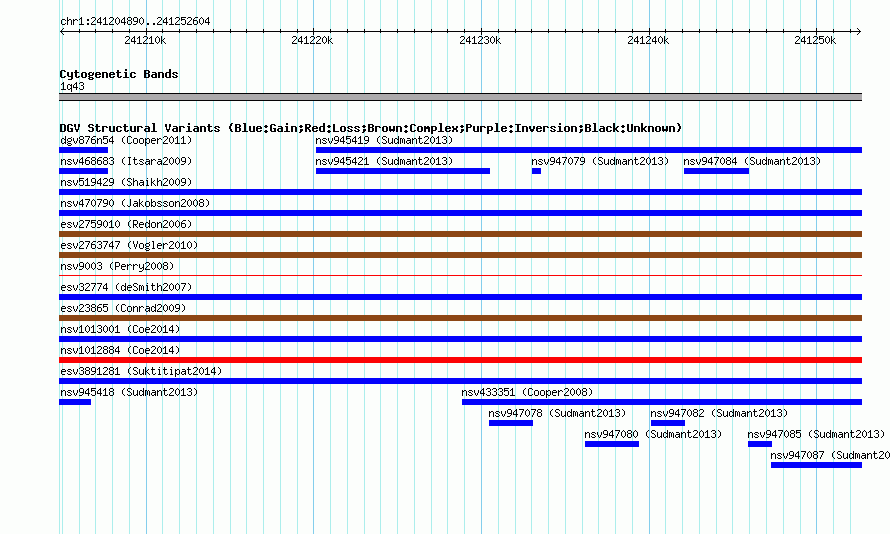Screen dimensions: 890x534
Task: Select the blue bar under nsv945418
Action: (75, 402)
